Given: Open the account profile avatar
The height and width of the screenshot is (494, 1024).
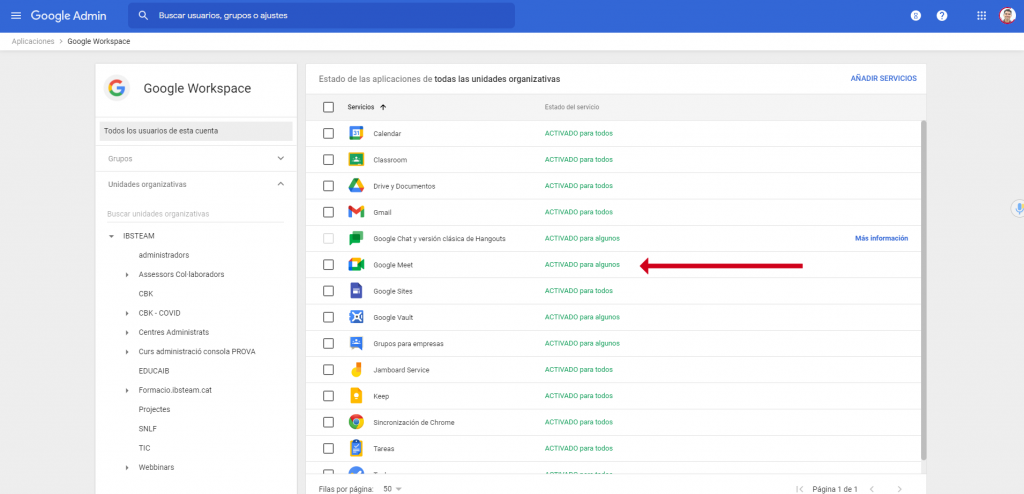Looking at the screenshot, I should [1007, 16].
